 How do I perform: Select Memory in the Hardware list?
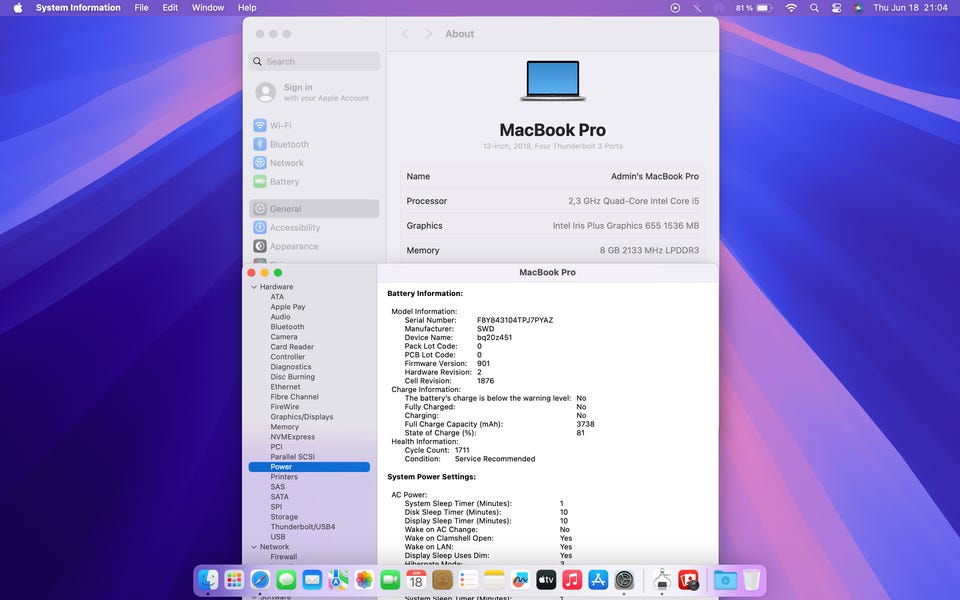pos(285,427)
